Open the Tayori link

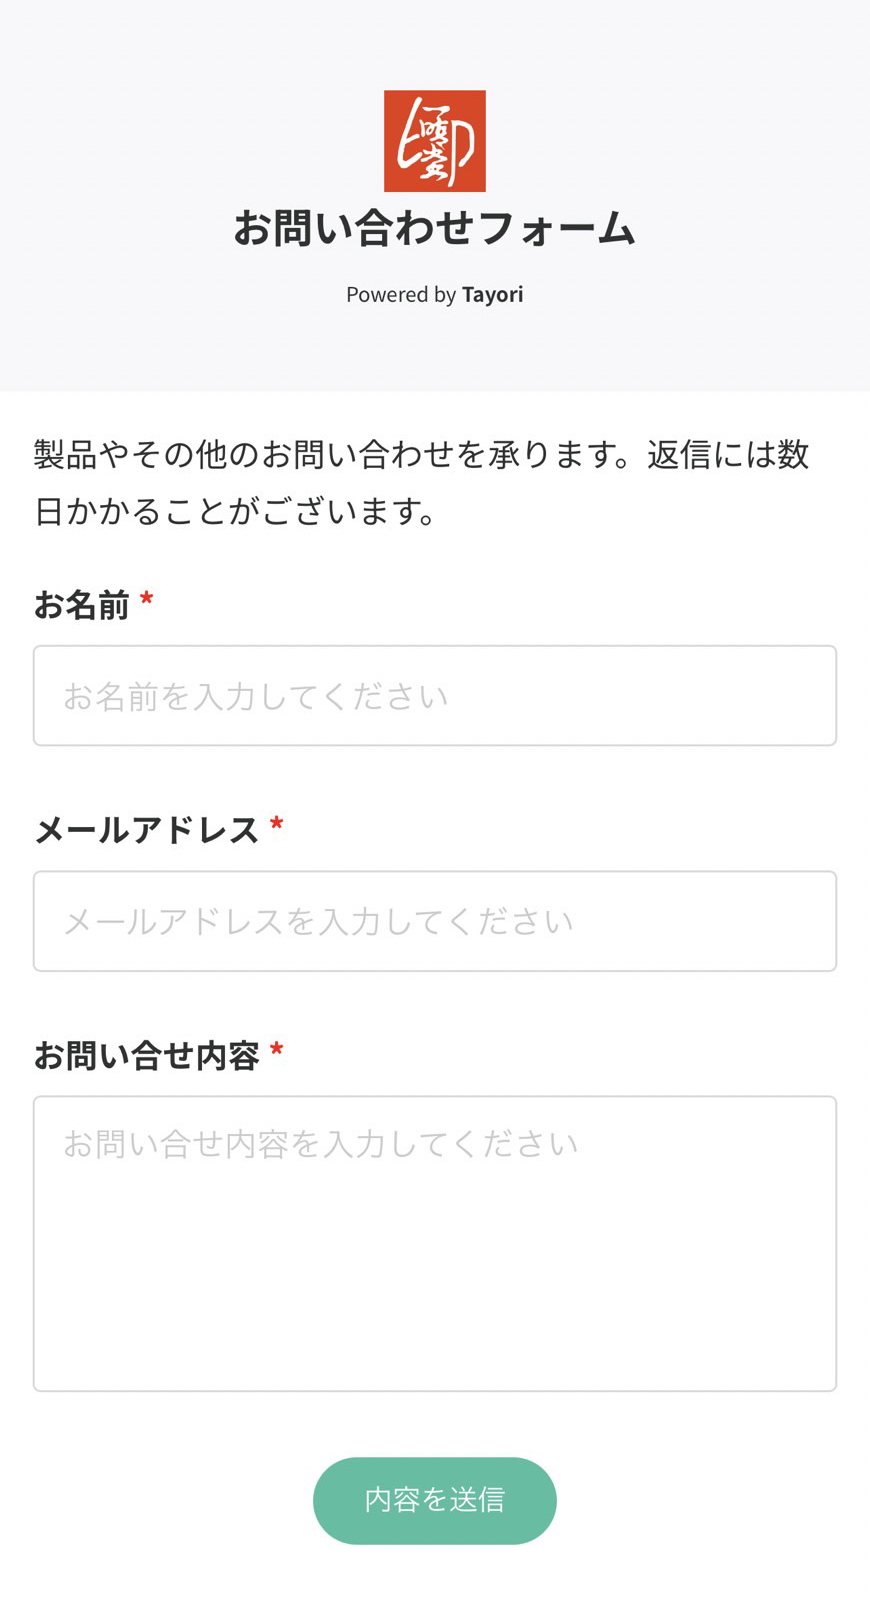click(492, 294)
